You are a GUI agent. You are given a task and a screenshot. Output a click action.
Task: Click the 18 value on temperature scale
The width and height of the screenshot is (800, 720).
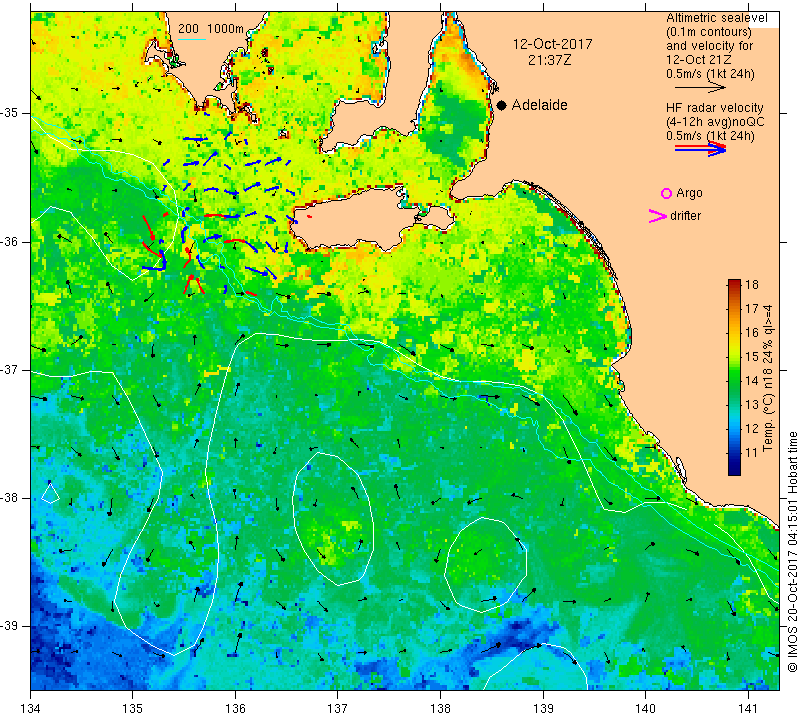(x=752, y=284)
